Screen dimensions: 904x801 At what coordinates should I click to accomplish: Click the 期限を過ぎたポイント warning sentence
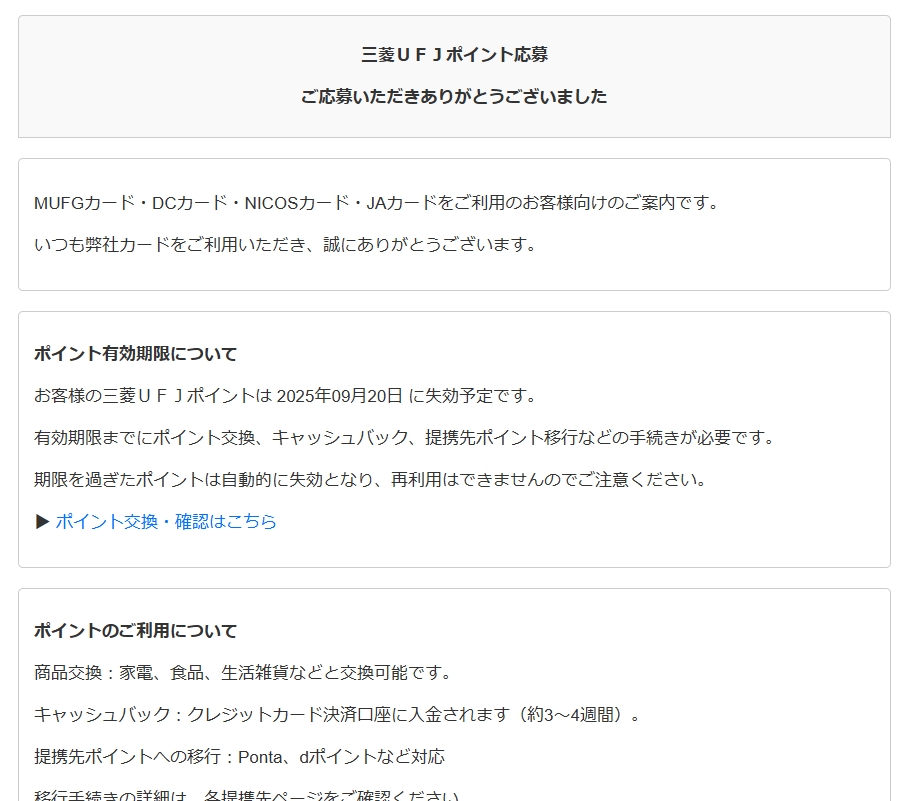(370, 480)
